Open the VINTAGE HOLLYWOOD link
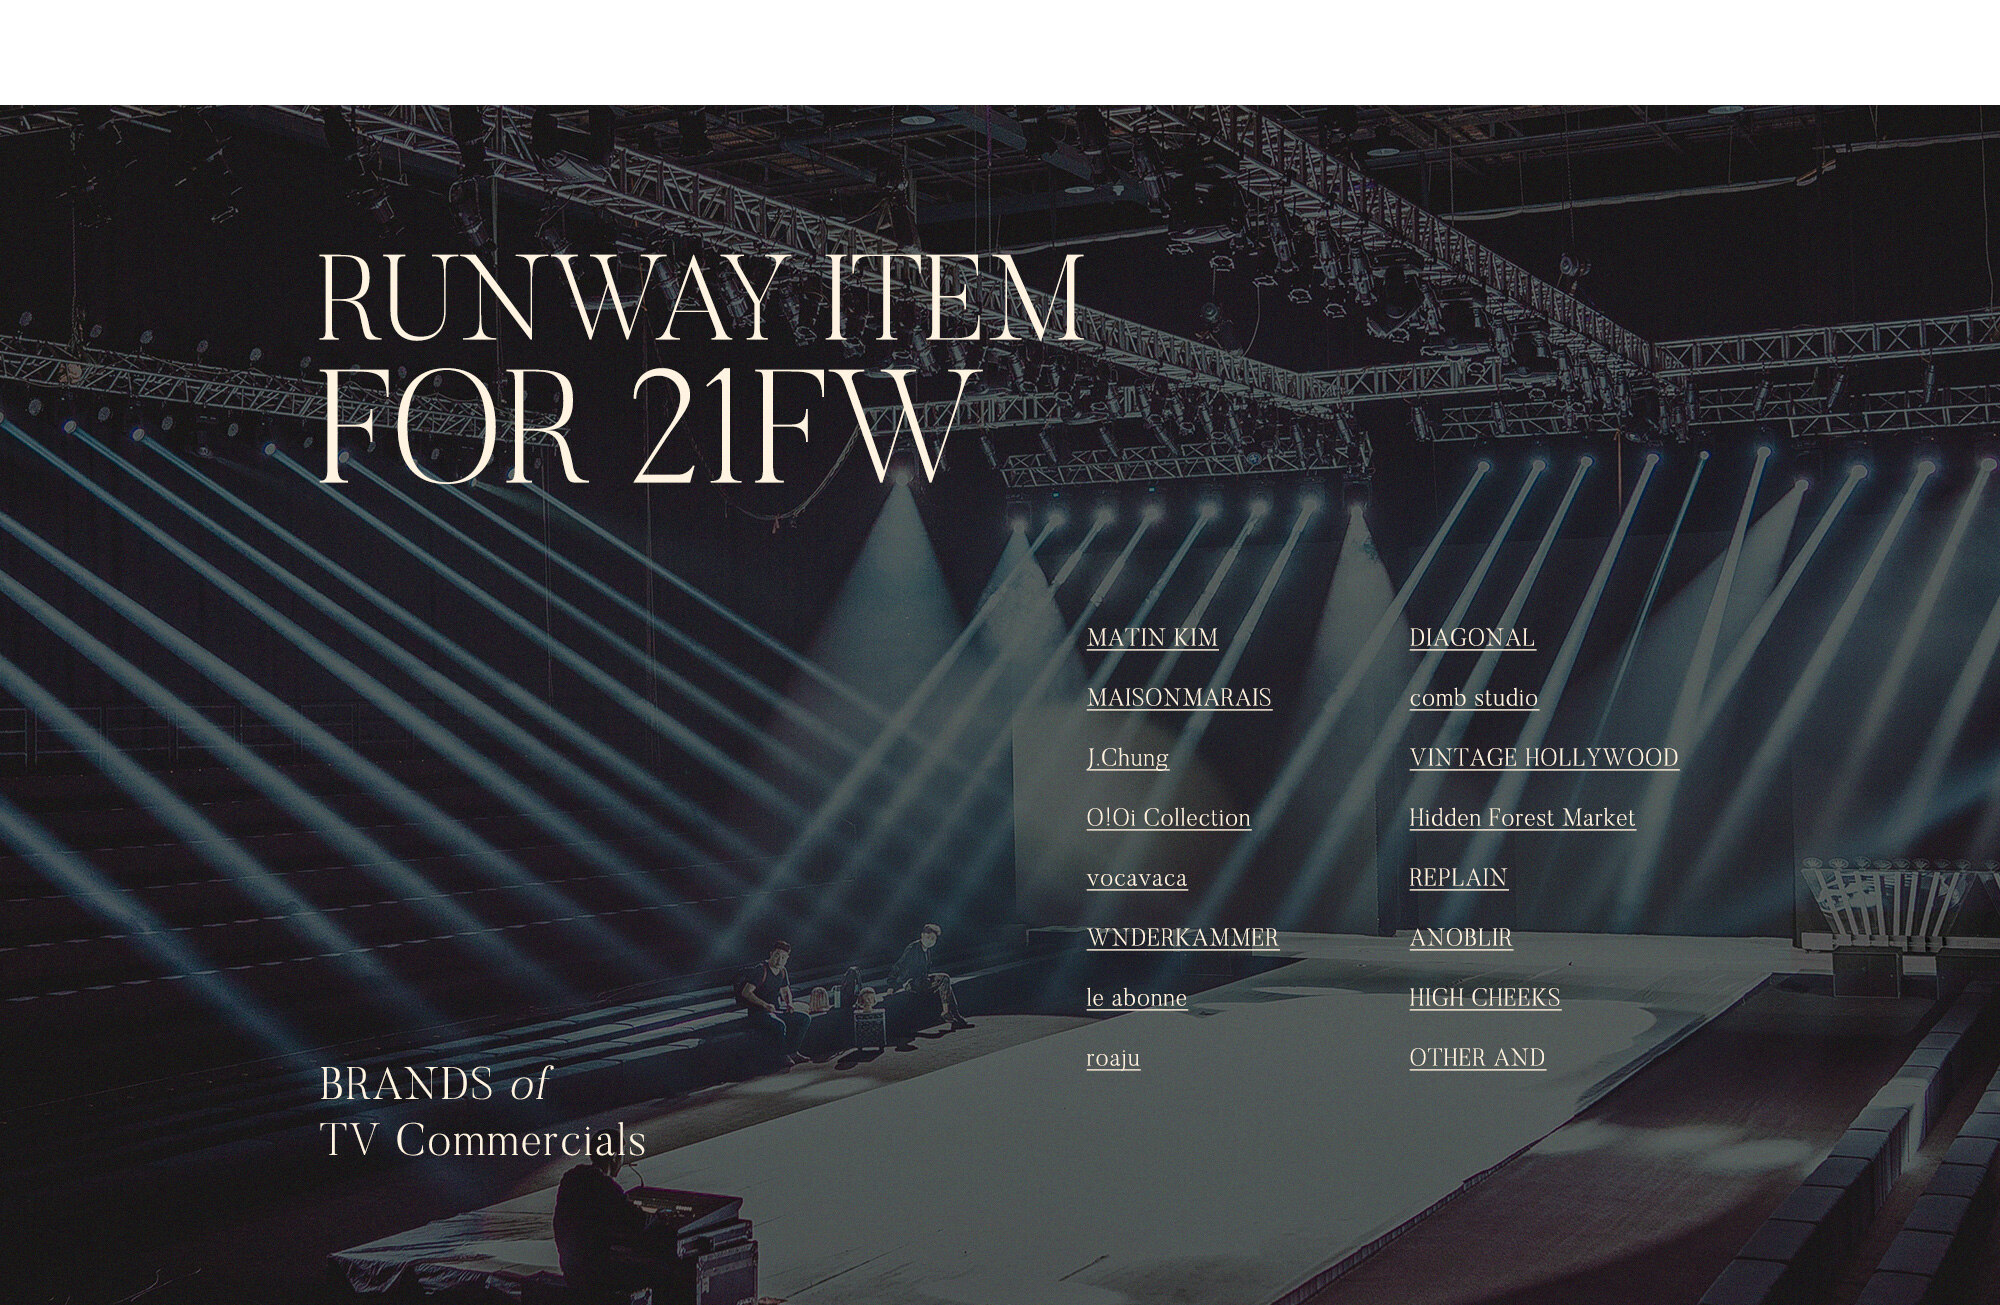 (1544, 758)
